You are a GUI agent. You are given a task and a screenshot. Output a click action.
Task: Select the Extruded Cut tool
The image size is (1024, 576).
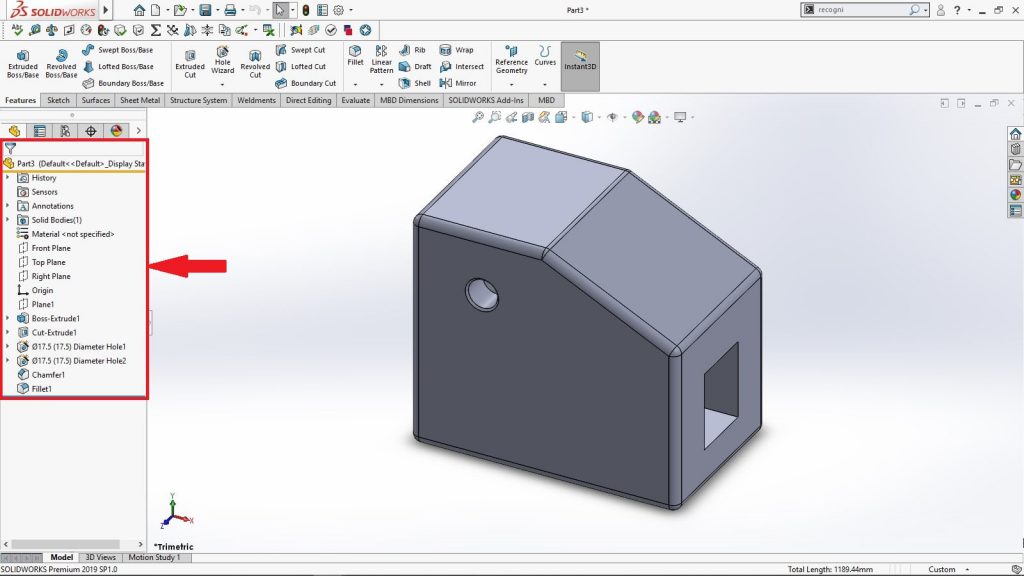[190, 63]
